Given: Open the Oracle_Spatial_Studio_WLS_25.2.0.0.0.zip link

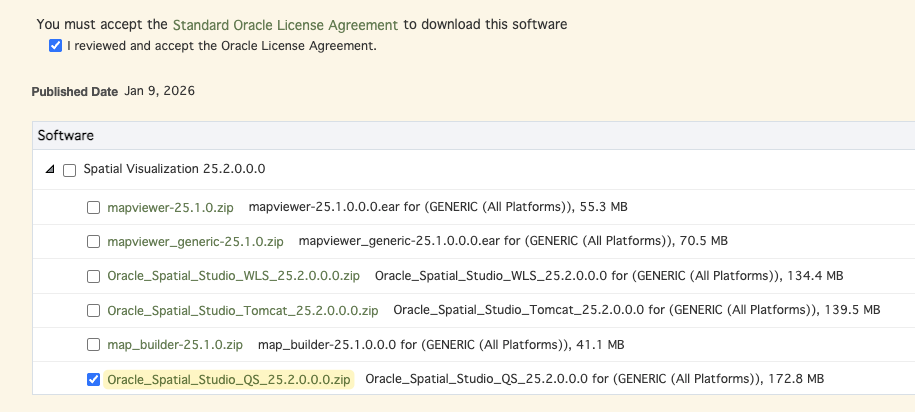Looking at the screenshot, I should click(x=235, y=276).
